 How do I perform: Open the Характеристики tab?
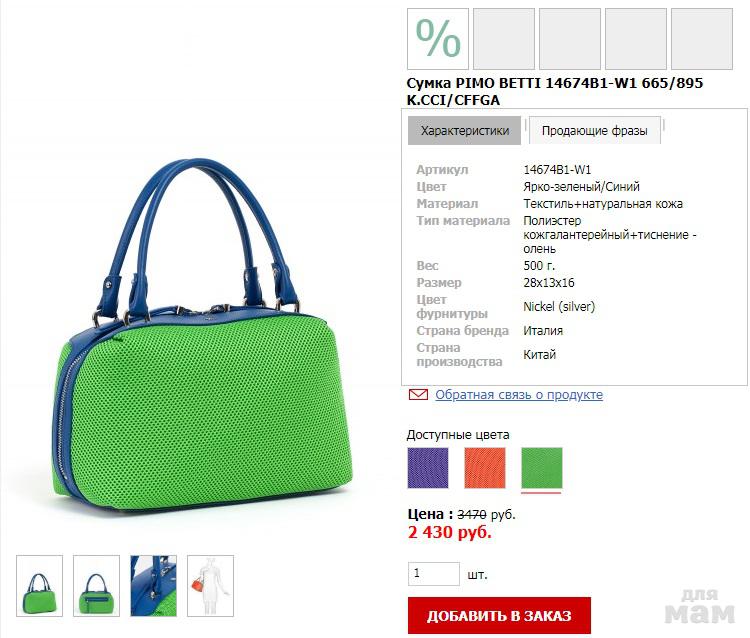pos(464,131)
